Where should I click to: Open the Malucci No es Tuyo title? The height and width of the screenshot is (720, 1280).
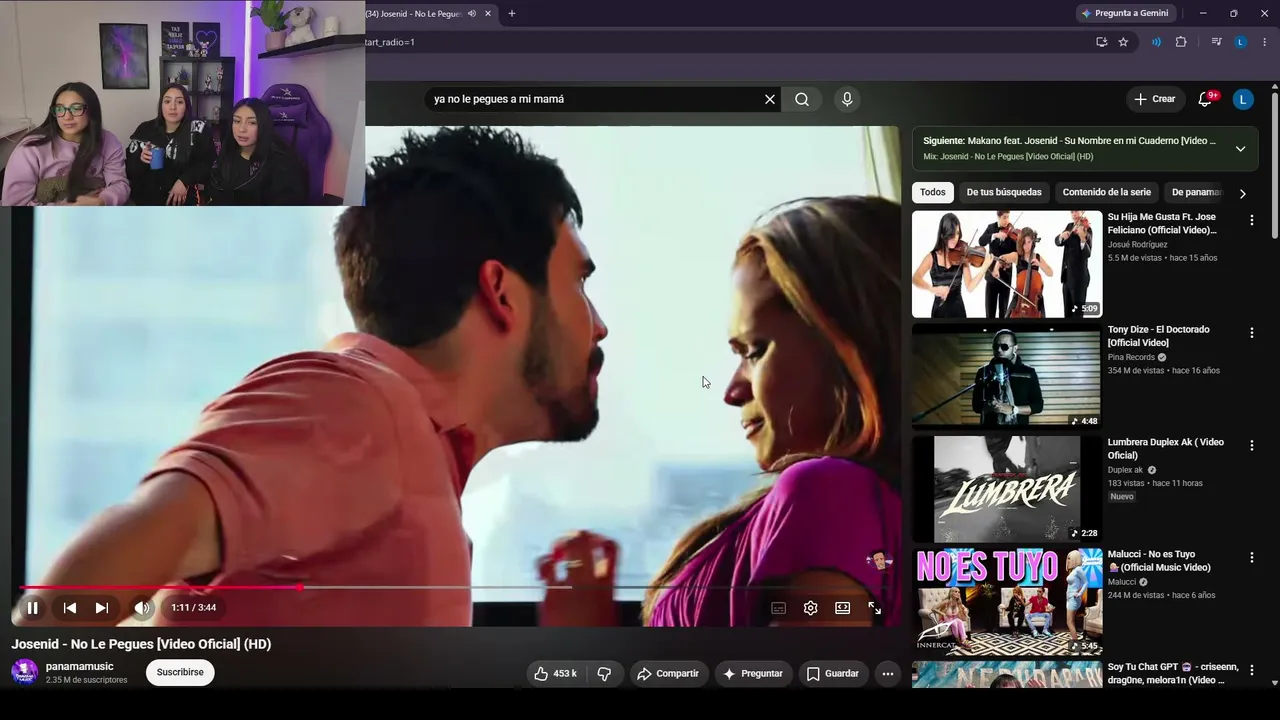(1159, 561)
